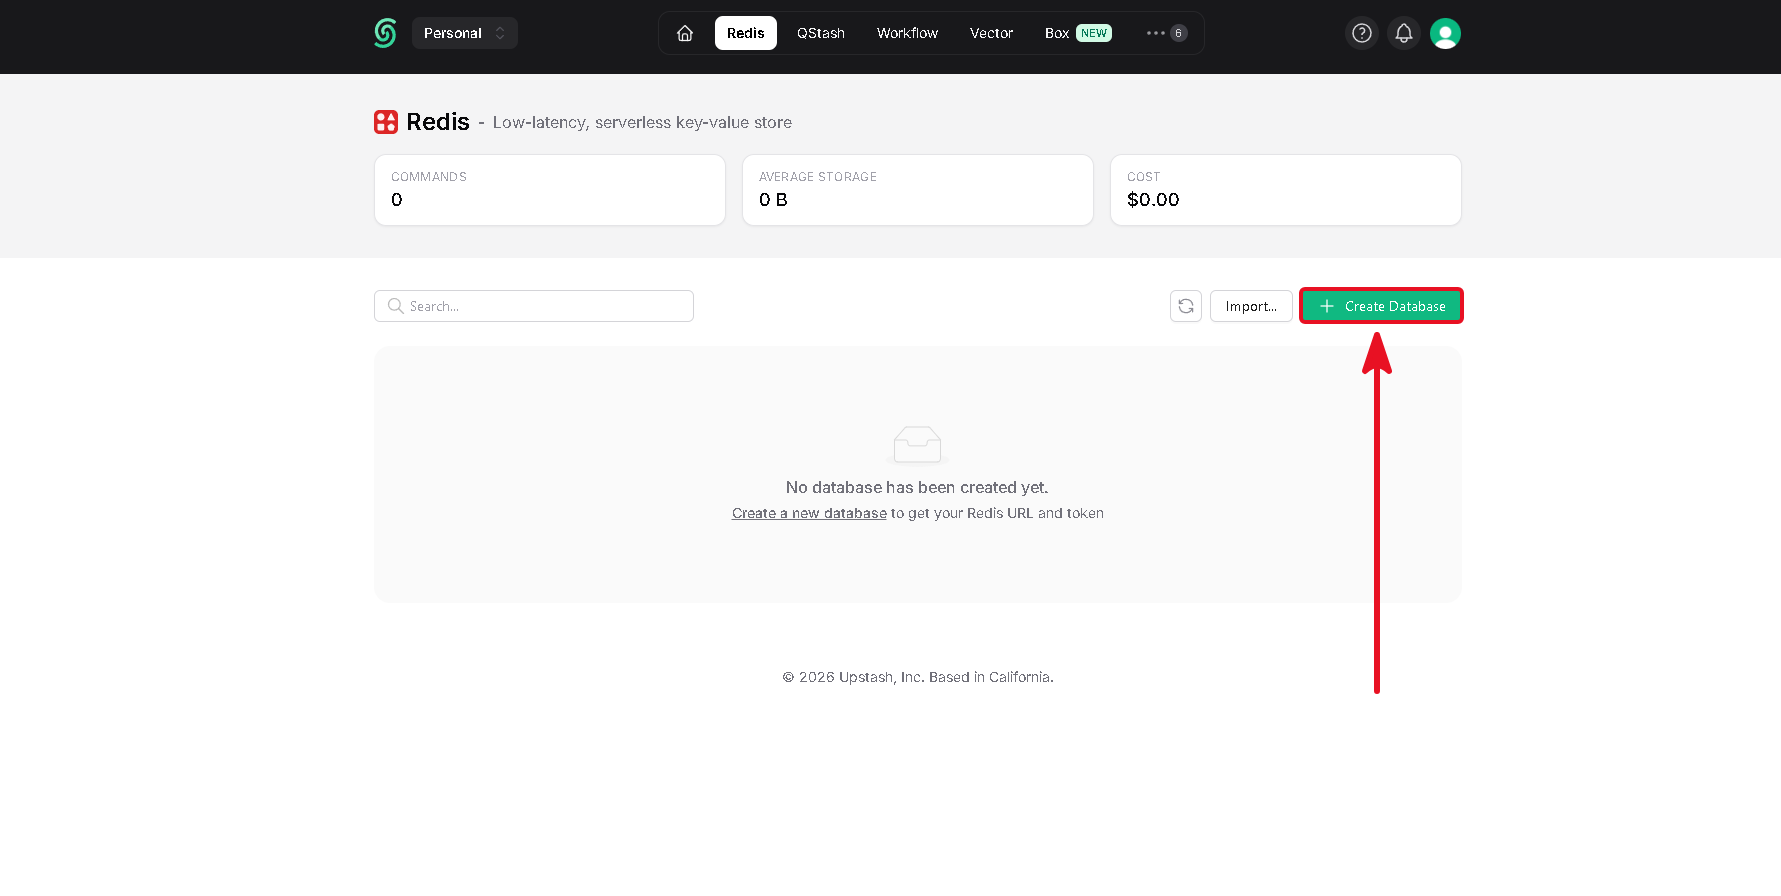
Task: Click the Import... button
Action: [1251, 306]
